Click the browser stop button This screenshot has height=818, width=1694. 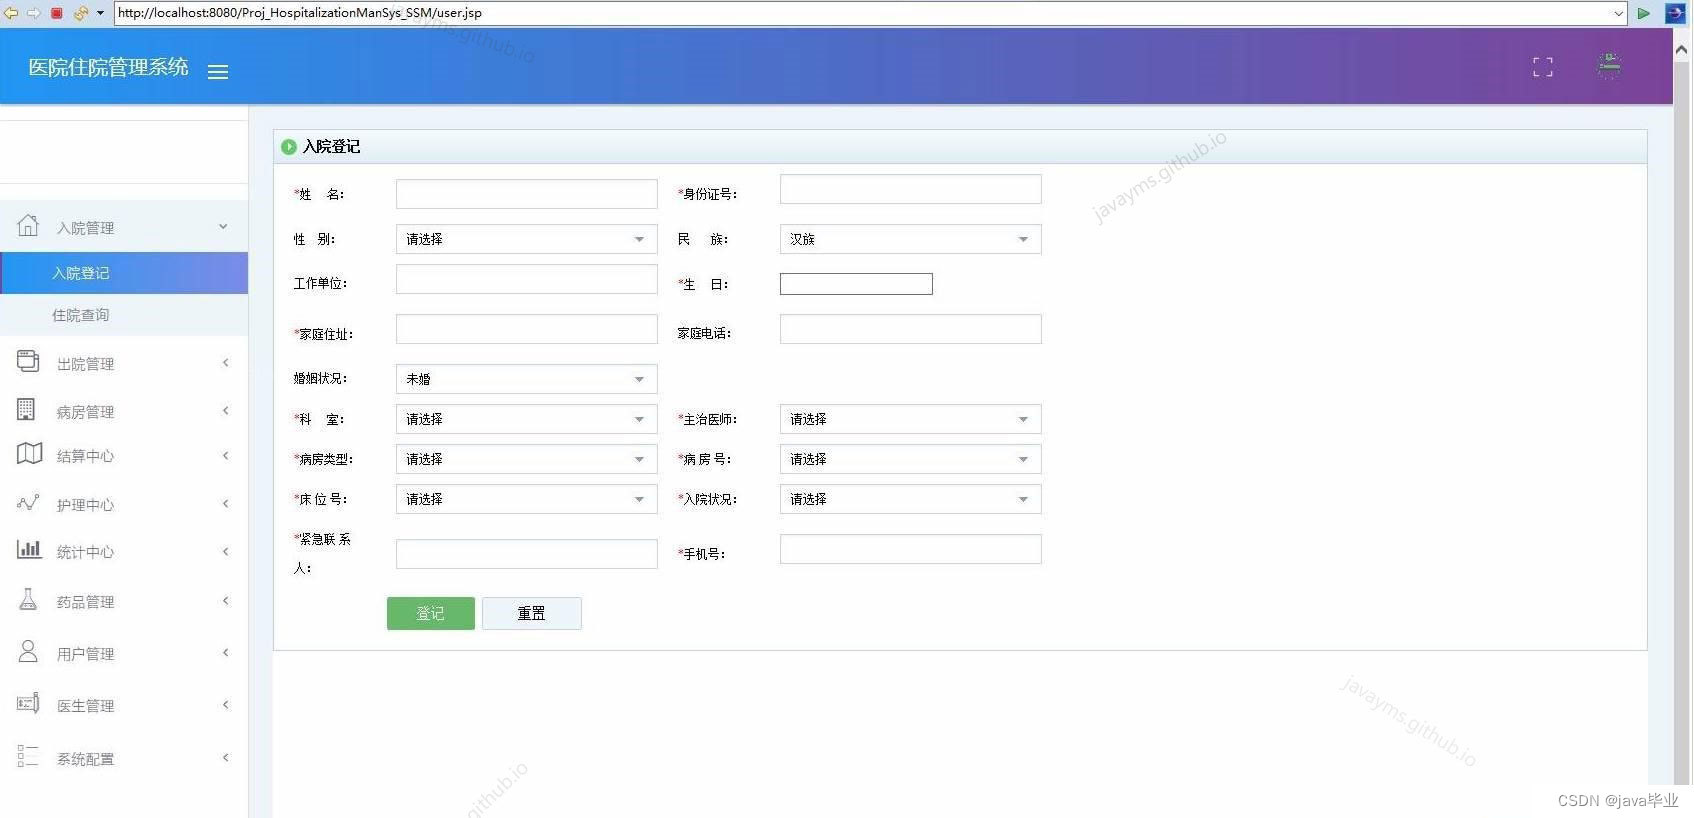click(57, 13)
